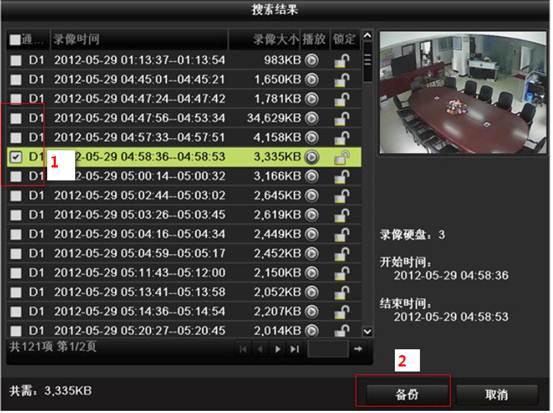Check the 05:00:14 recording checkbox
Image resolution: width=553 pixels, height=413 pixels.
tap(16, 177)
